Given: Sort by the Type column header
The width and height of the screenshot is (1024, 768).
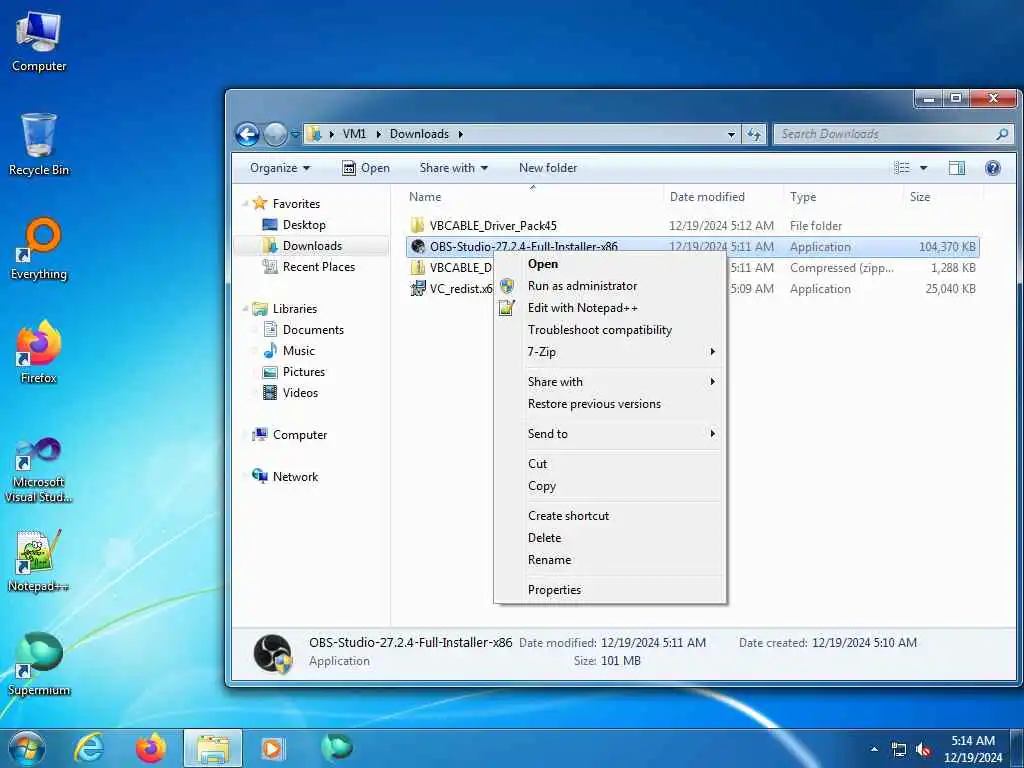Looking at the screenshot, I should (844, 197).
